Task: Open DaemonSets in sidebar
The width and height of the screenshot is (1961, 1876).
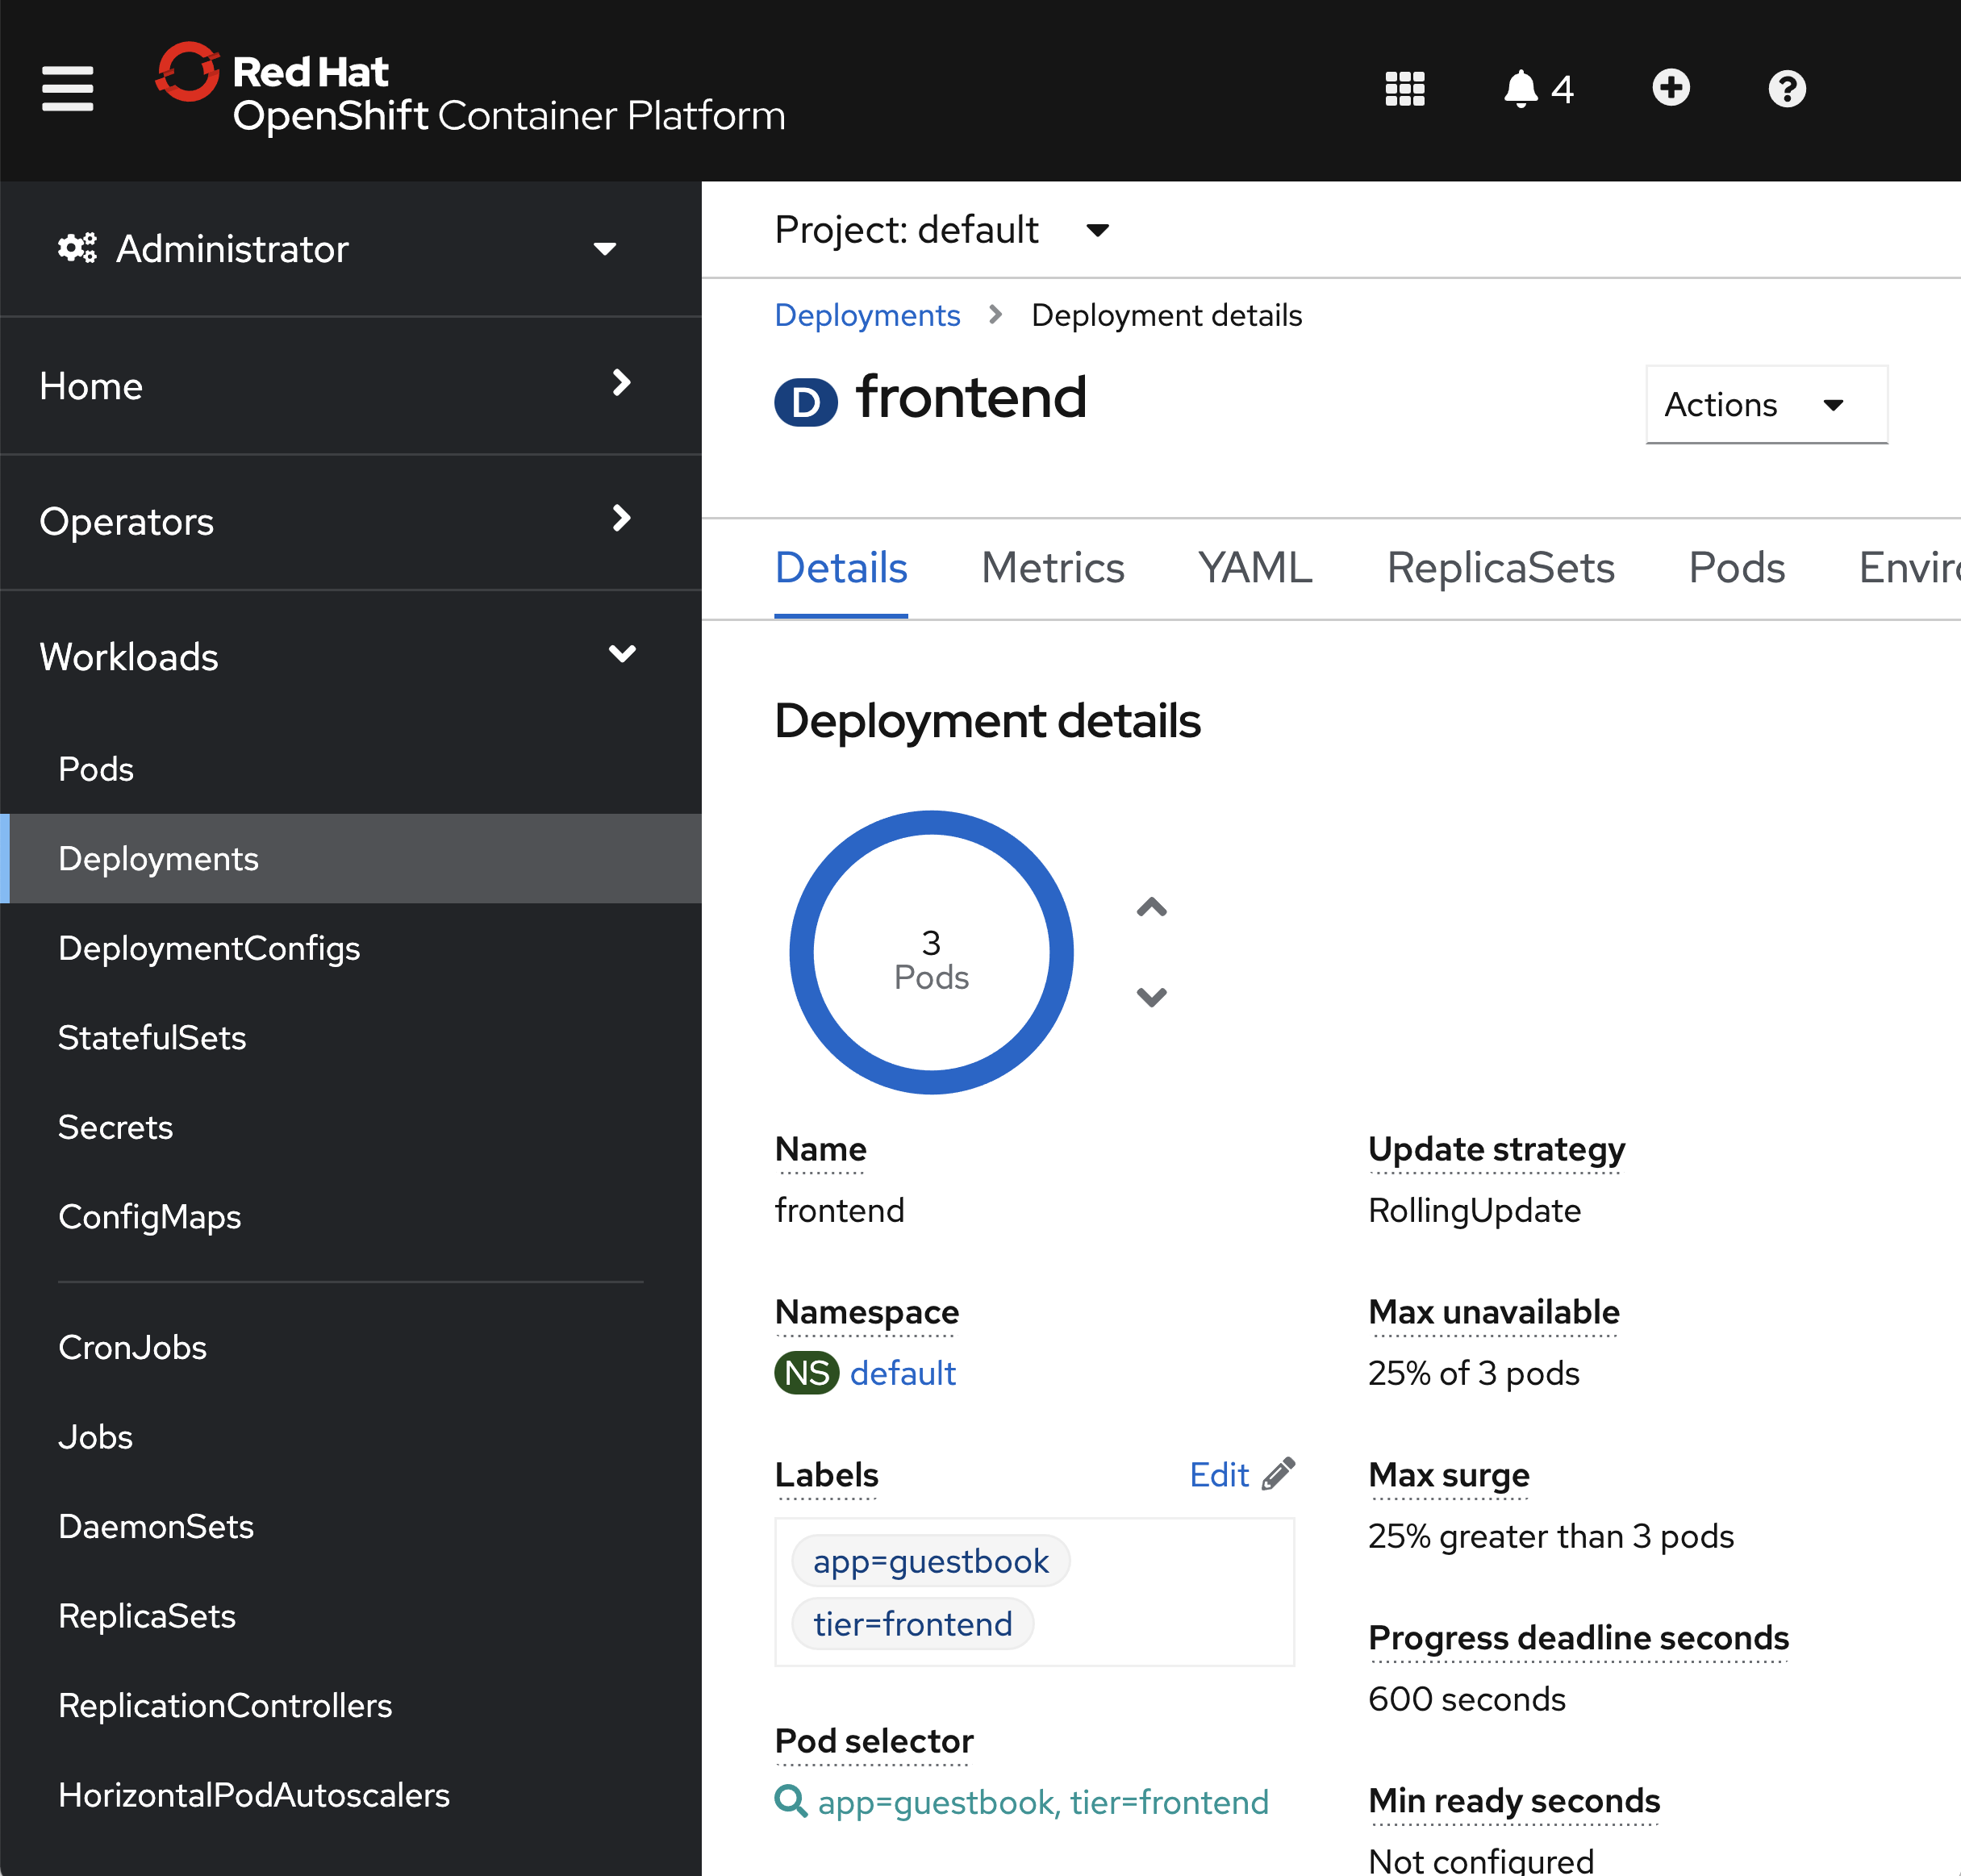Action: [x=350, y=1526]
